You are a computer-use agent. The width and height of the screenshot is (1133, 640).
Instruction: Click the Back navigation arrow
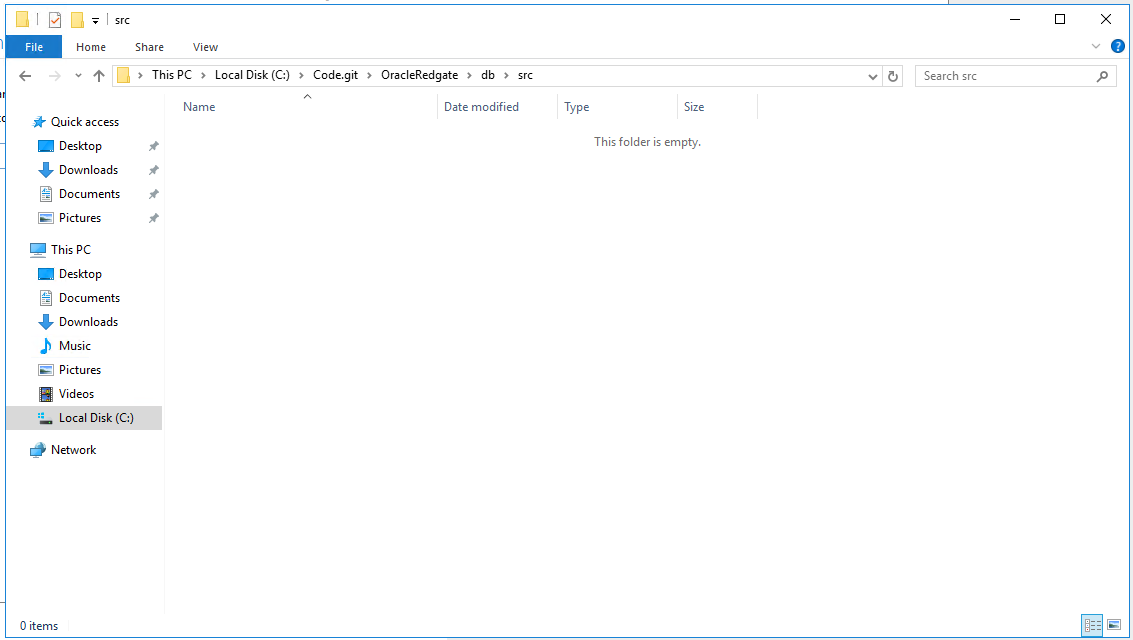[x=26, y=76]
